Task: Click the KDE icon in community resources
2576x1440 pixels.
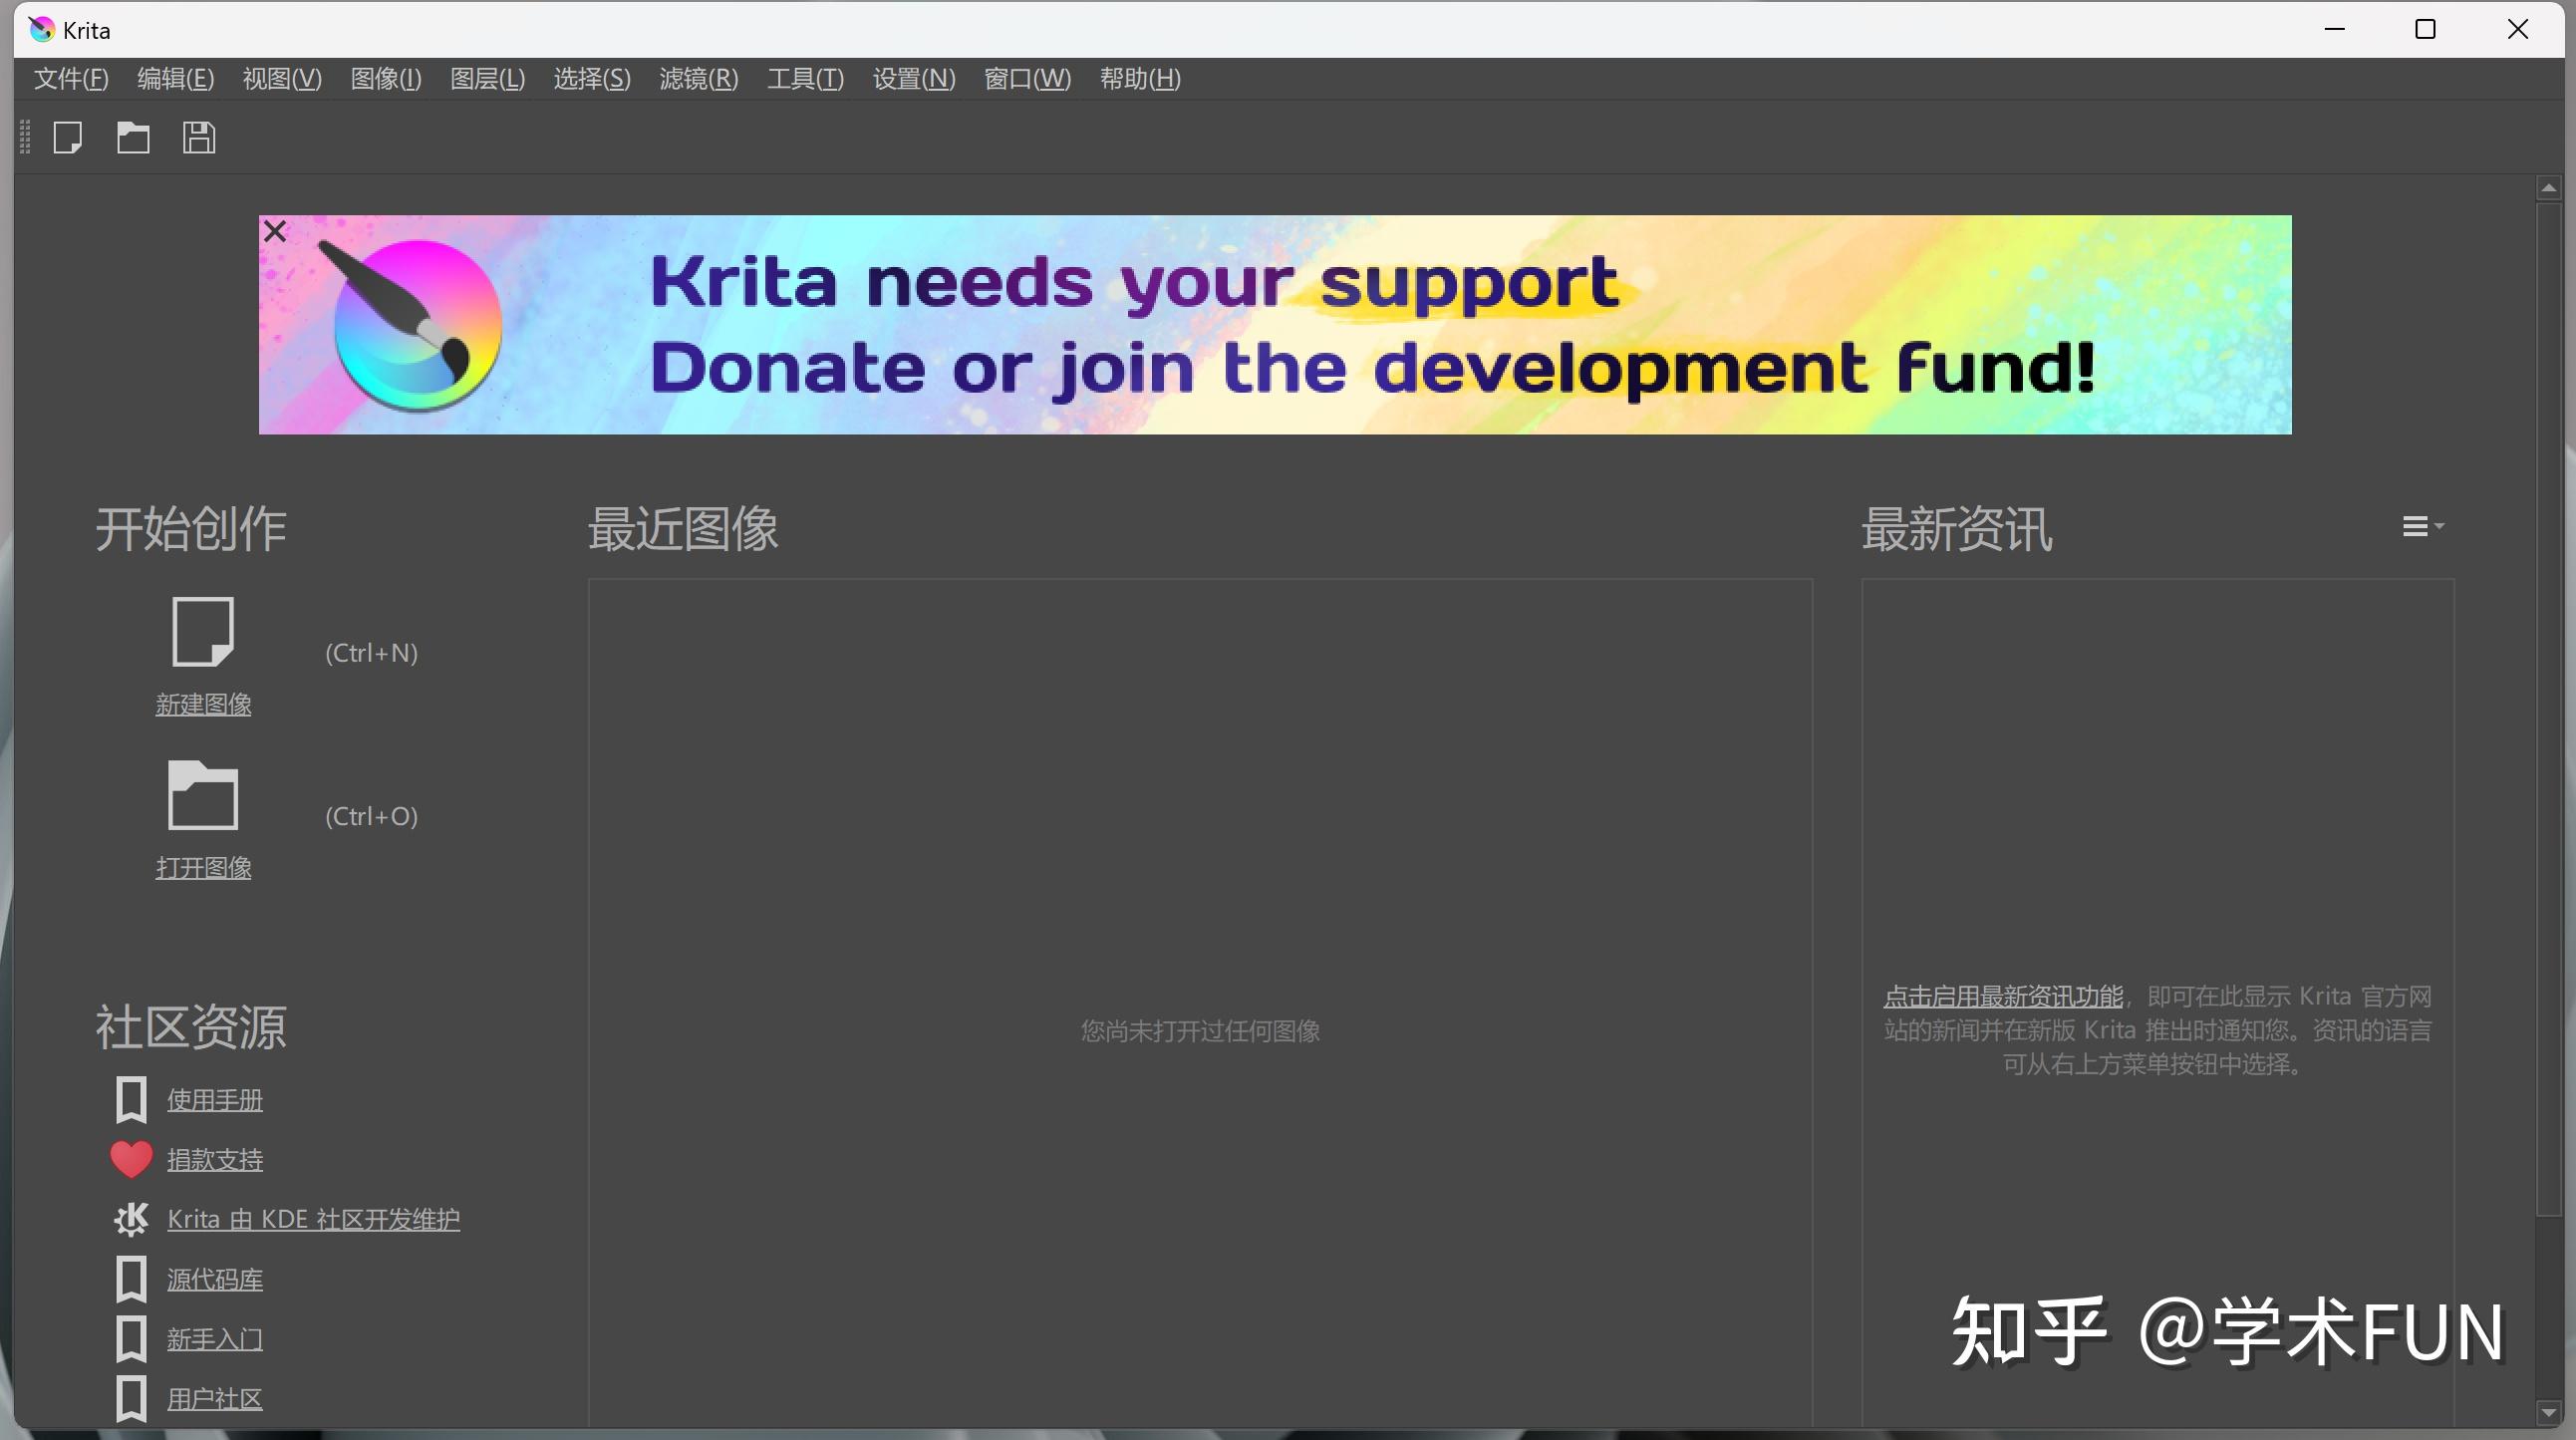Action: click(x=131, y=1219)
